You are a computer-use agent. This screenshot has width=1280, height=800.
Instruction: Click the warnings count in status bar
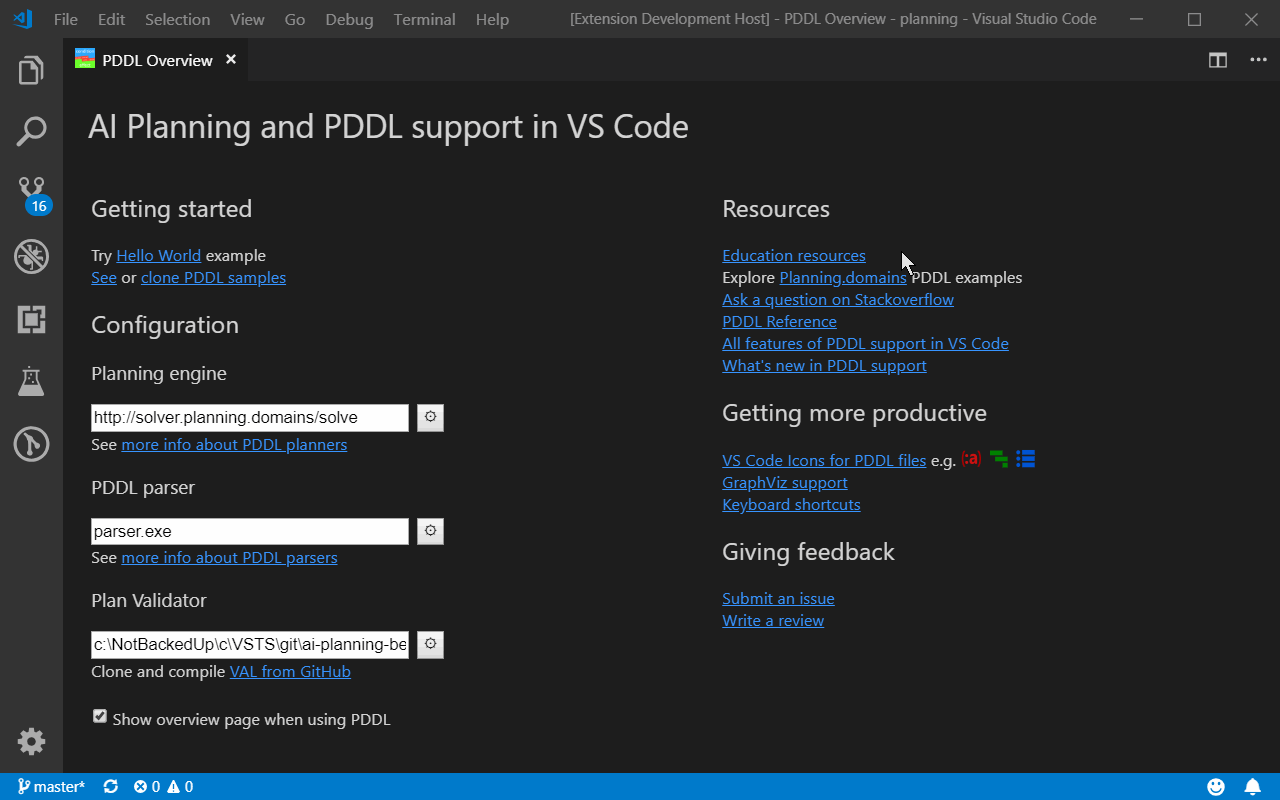[x=180, y=787]
